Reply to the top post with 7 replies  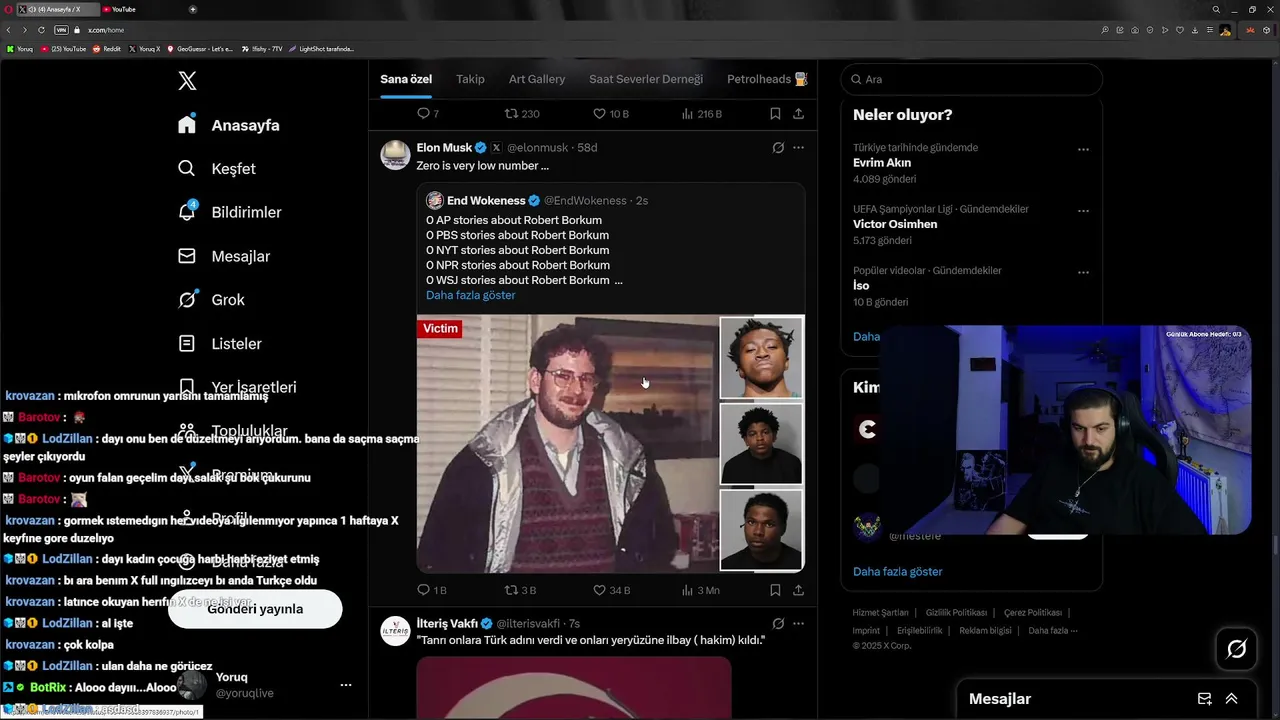(428, 114)
